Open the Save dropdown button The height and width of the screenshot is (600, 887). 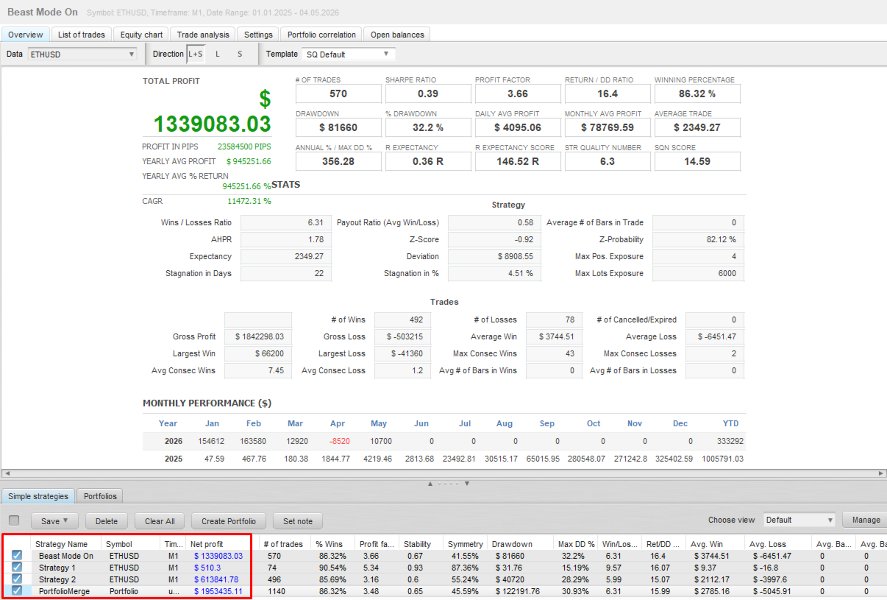[54, 521]
